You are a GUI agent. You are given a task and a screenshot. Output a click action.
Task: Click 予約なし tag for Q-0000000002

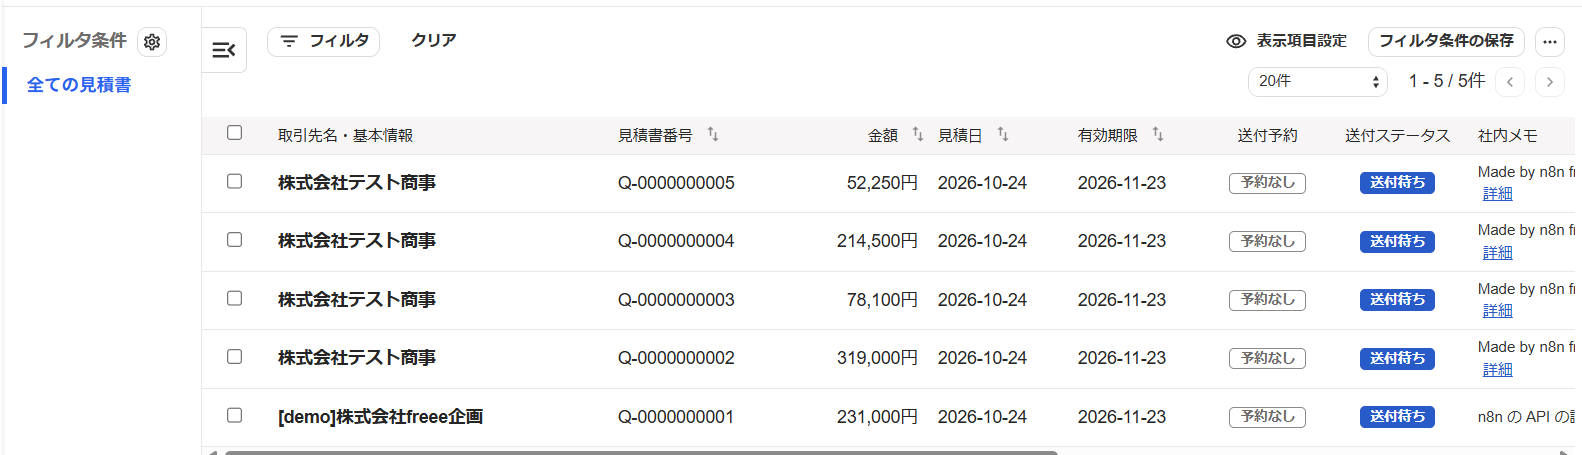tap(1267, 358)
